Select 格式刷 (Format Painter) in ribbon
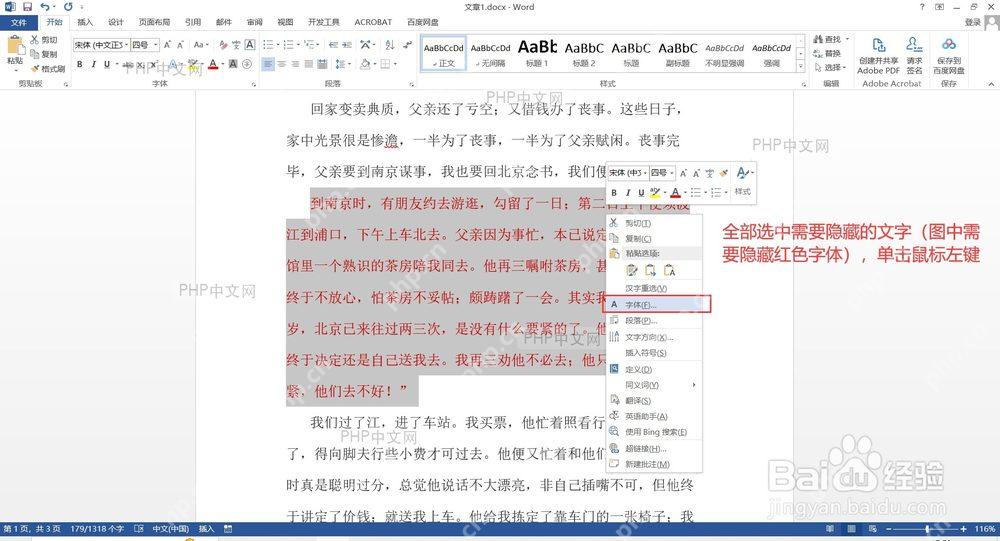The image size is (1000, 541). [x=48, y=68]
